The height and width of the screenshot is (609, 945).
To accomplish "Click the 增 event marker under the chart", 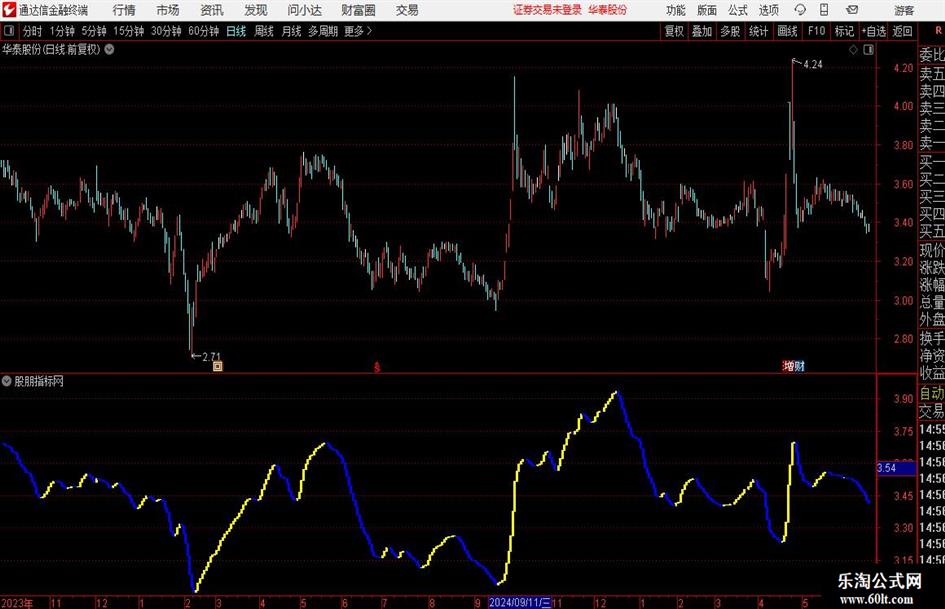I will pyautogui.click(x=788, y=366).
